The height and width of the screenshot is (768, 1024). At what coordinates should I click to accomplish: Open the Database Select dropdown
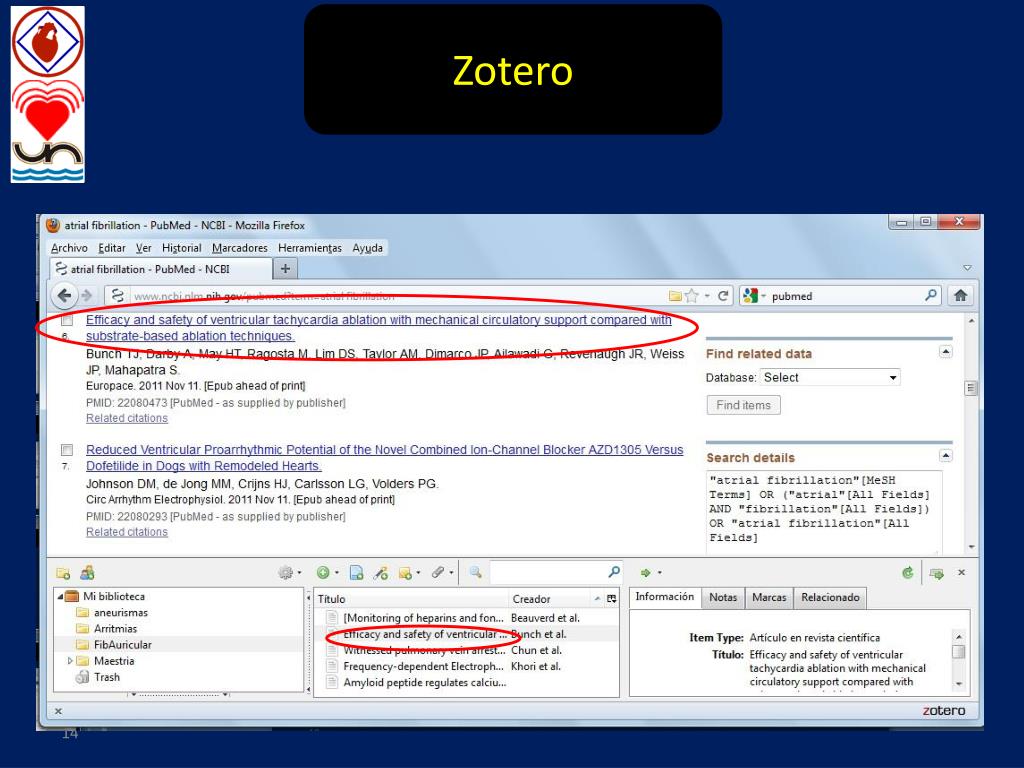click(830, 377)
